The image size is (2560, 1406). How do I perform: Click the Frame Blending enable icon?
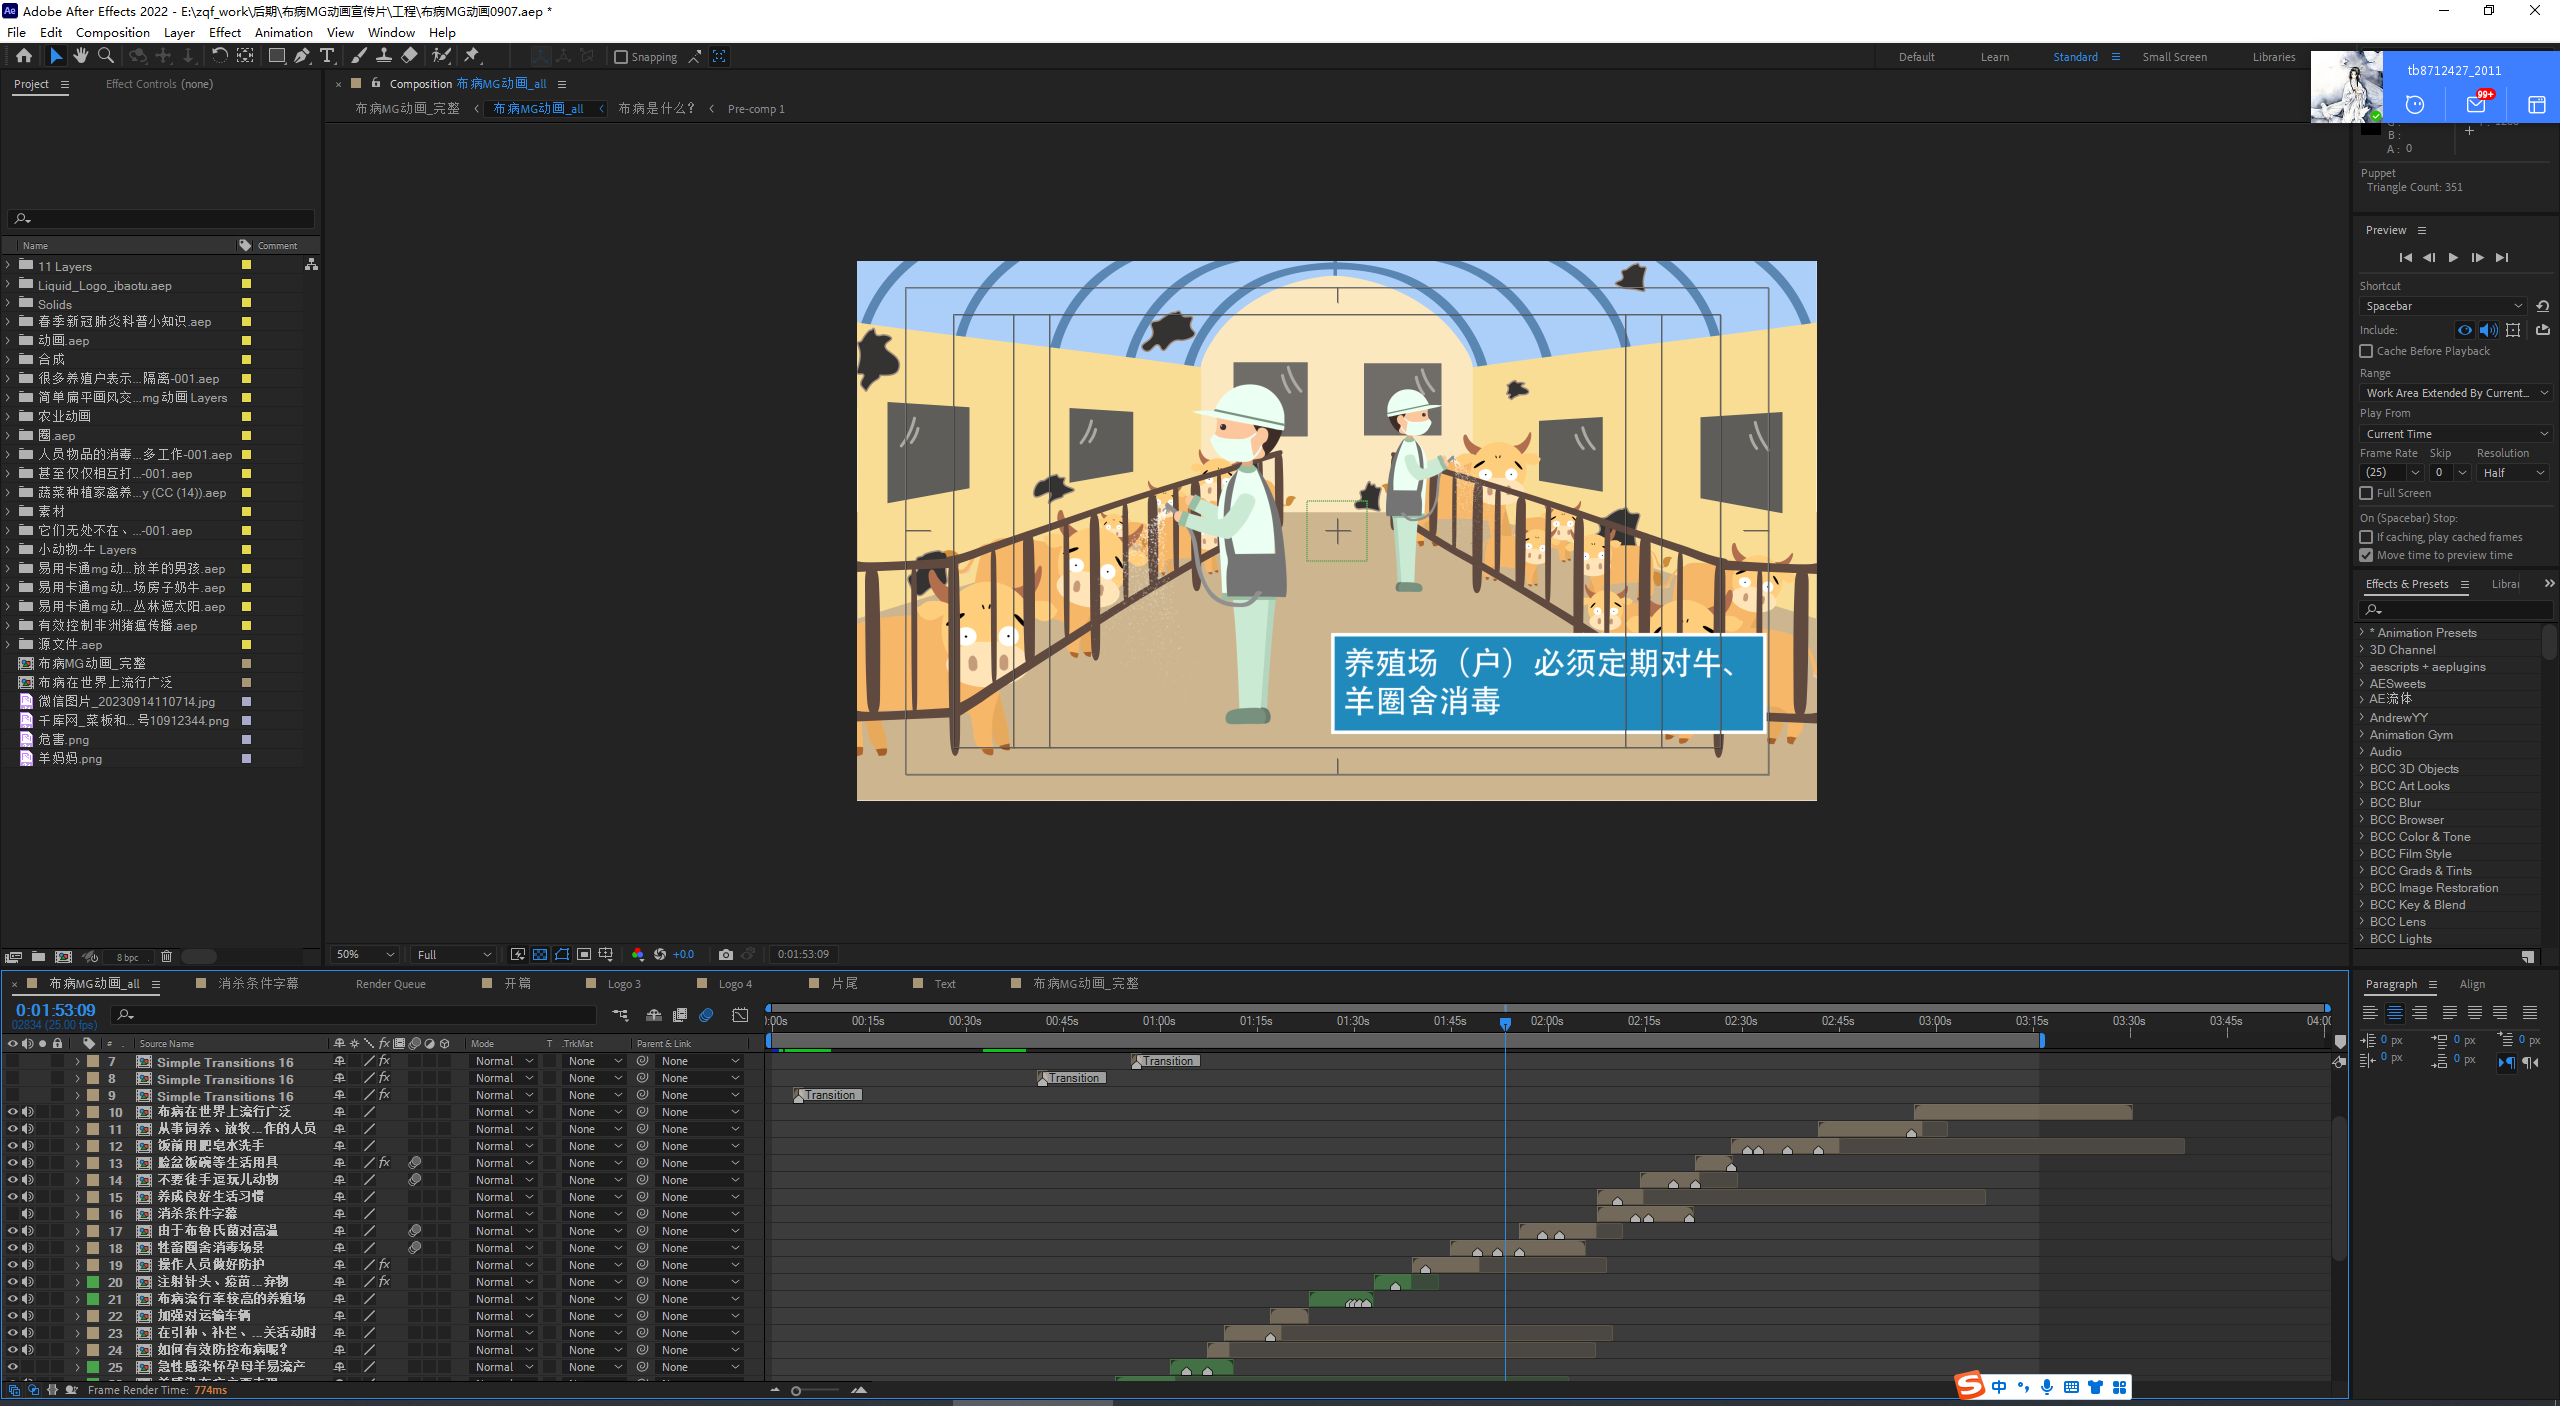(680, 1015)
